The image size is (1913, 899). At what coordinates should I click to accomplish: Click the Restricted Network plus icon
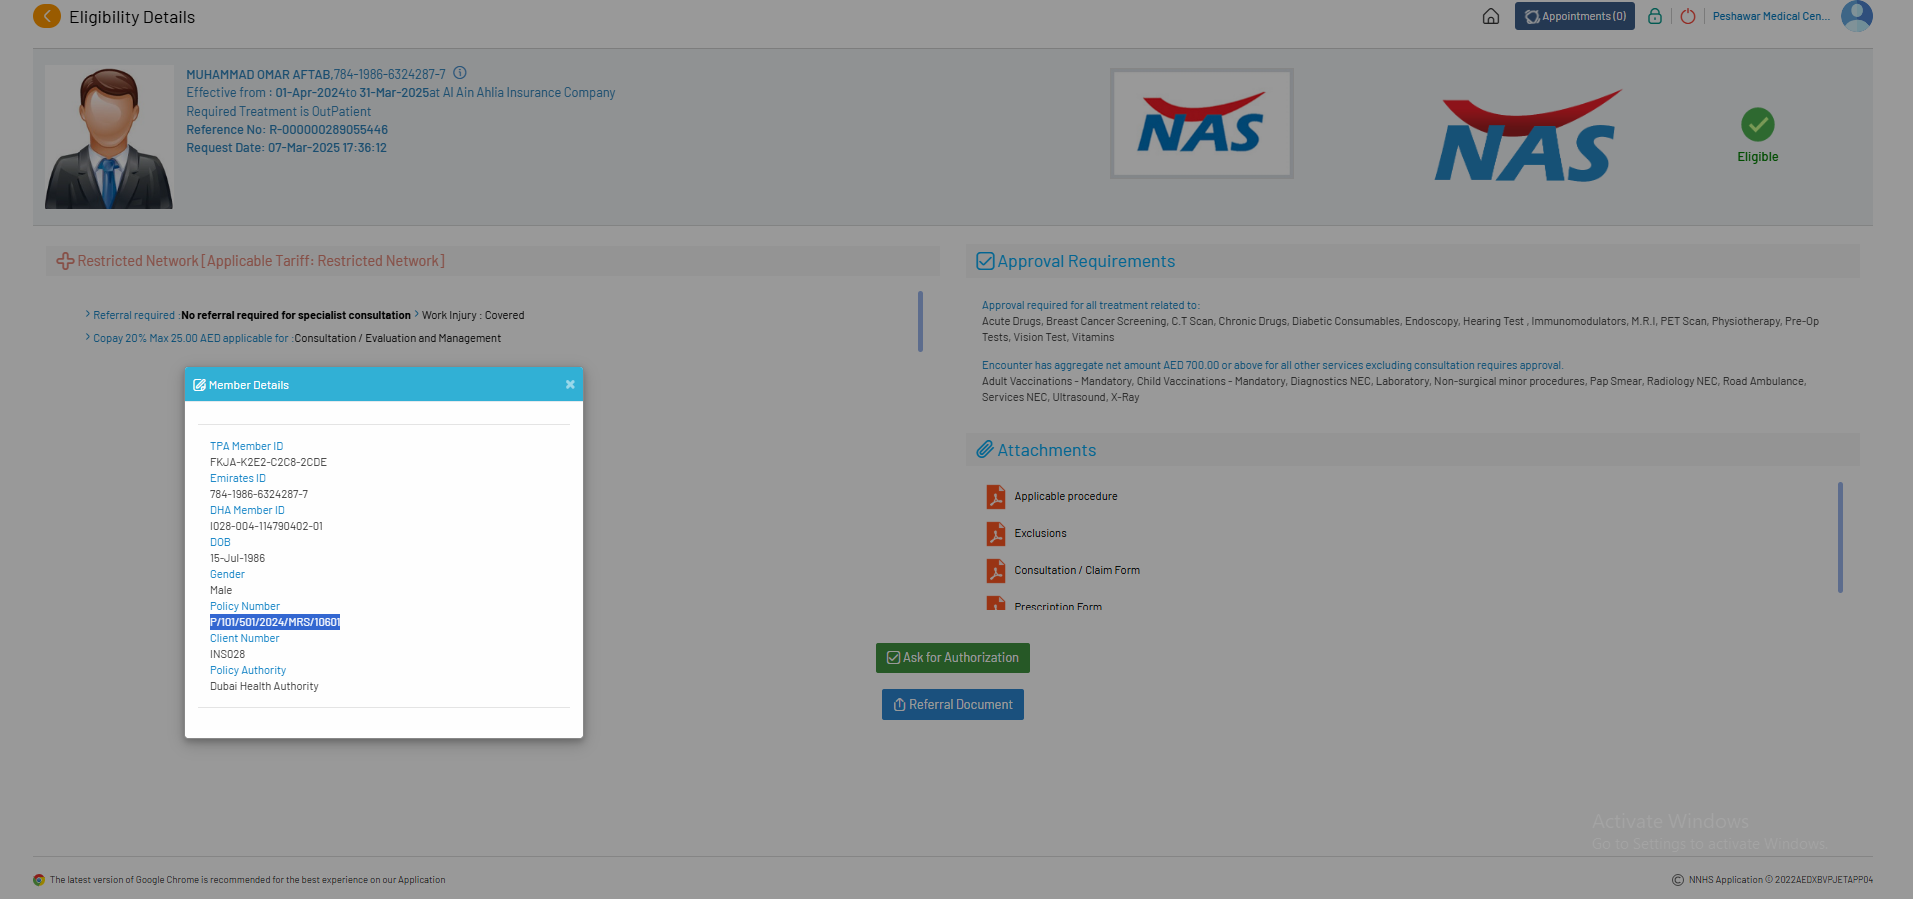(65, 261)
